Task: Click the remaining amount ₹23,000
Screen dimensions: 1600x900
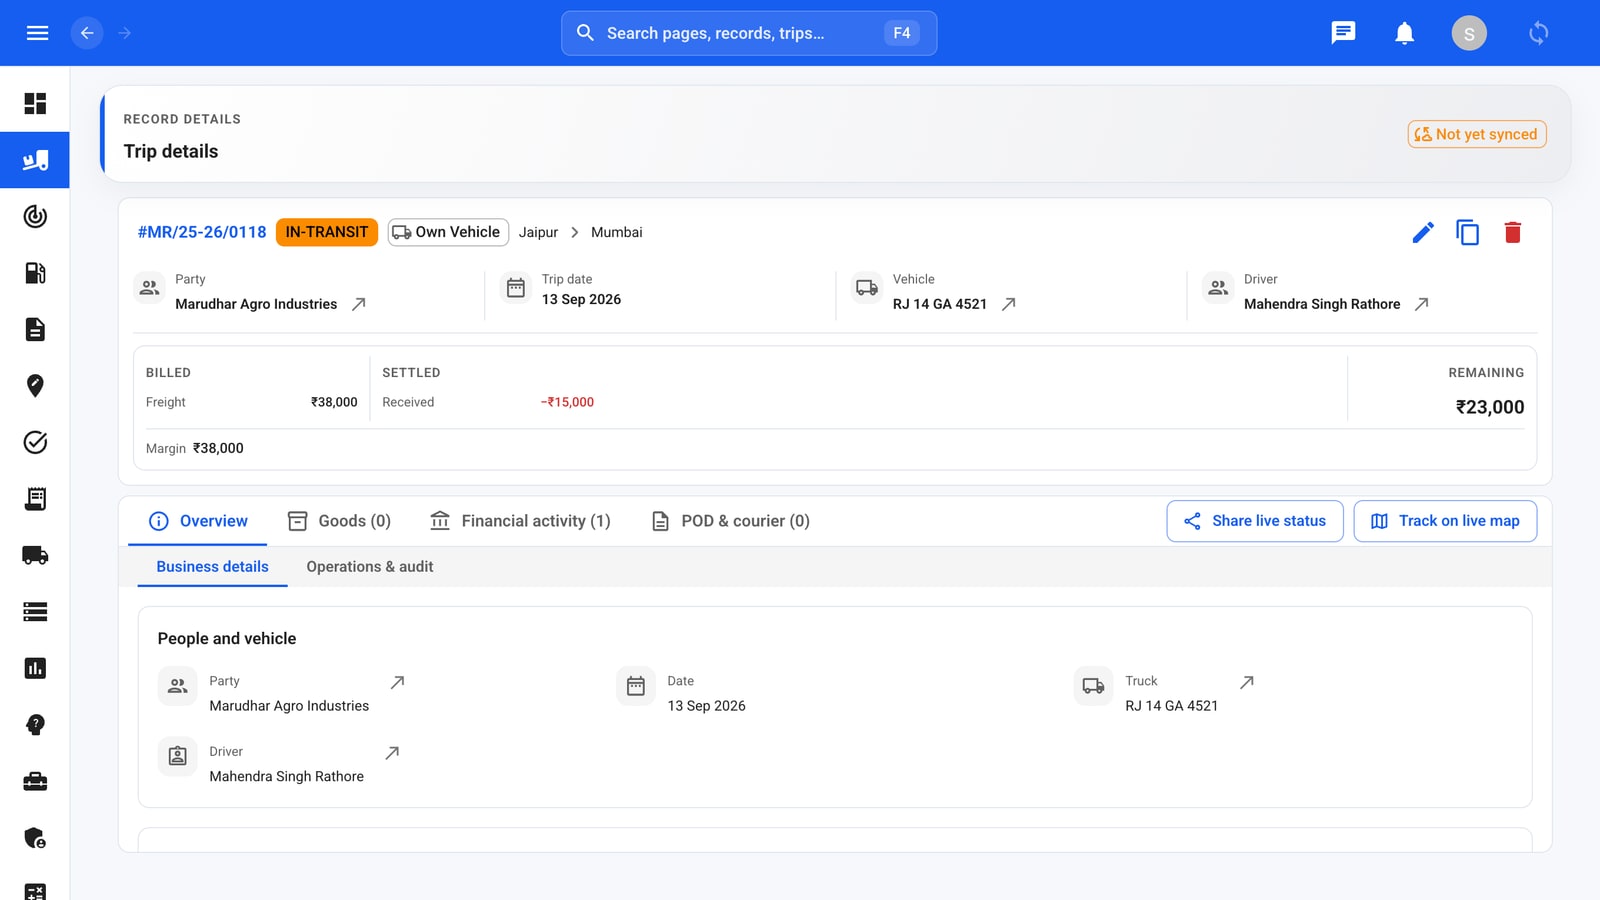Action: point(1490,407)
